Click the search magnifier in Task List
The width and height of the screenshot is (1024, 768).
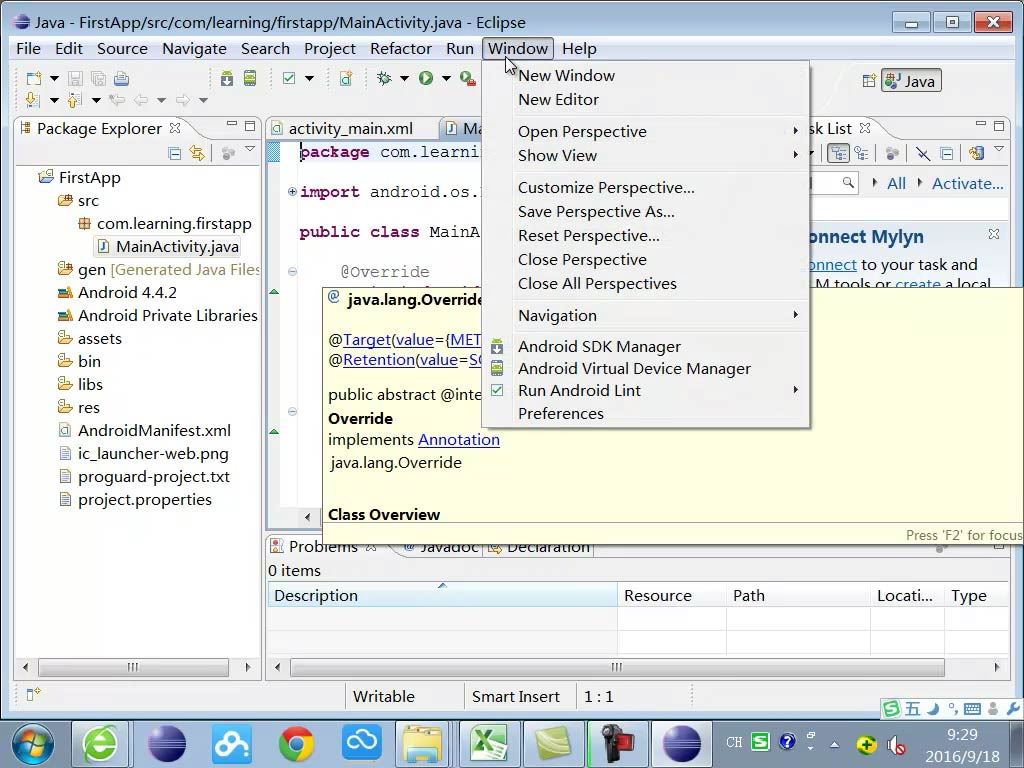click(848, 183)
